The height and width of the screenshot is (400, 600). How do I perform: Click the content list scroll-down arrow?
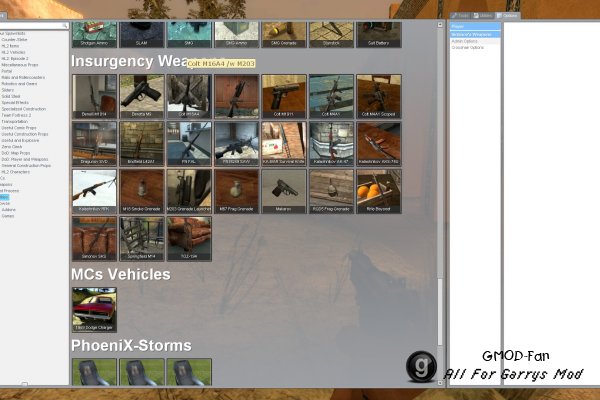pyautogui.click(x=440, y=382)
